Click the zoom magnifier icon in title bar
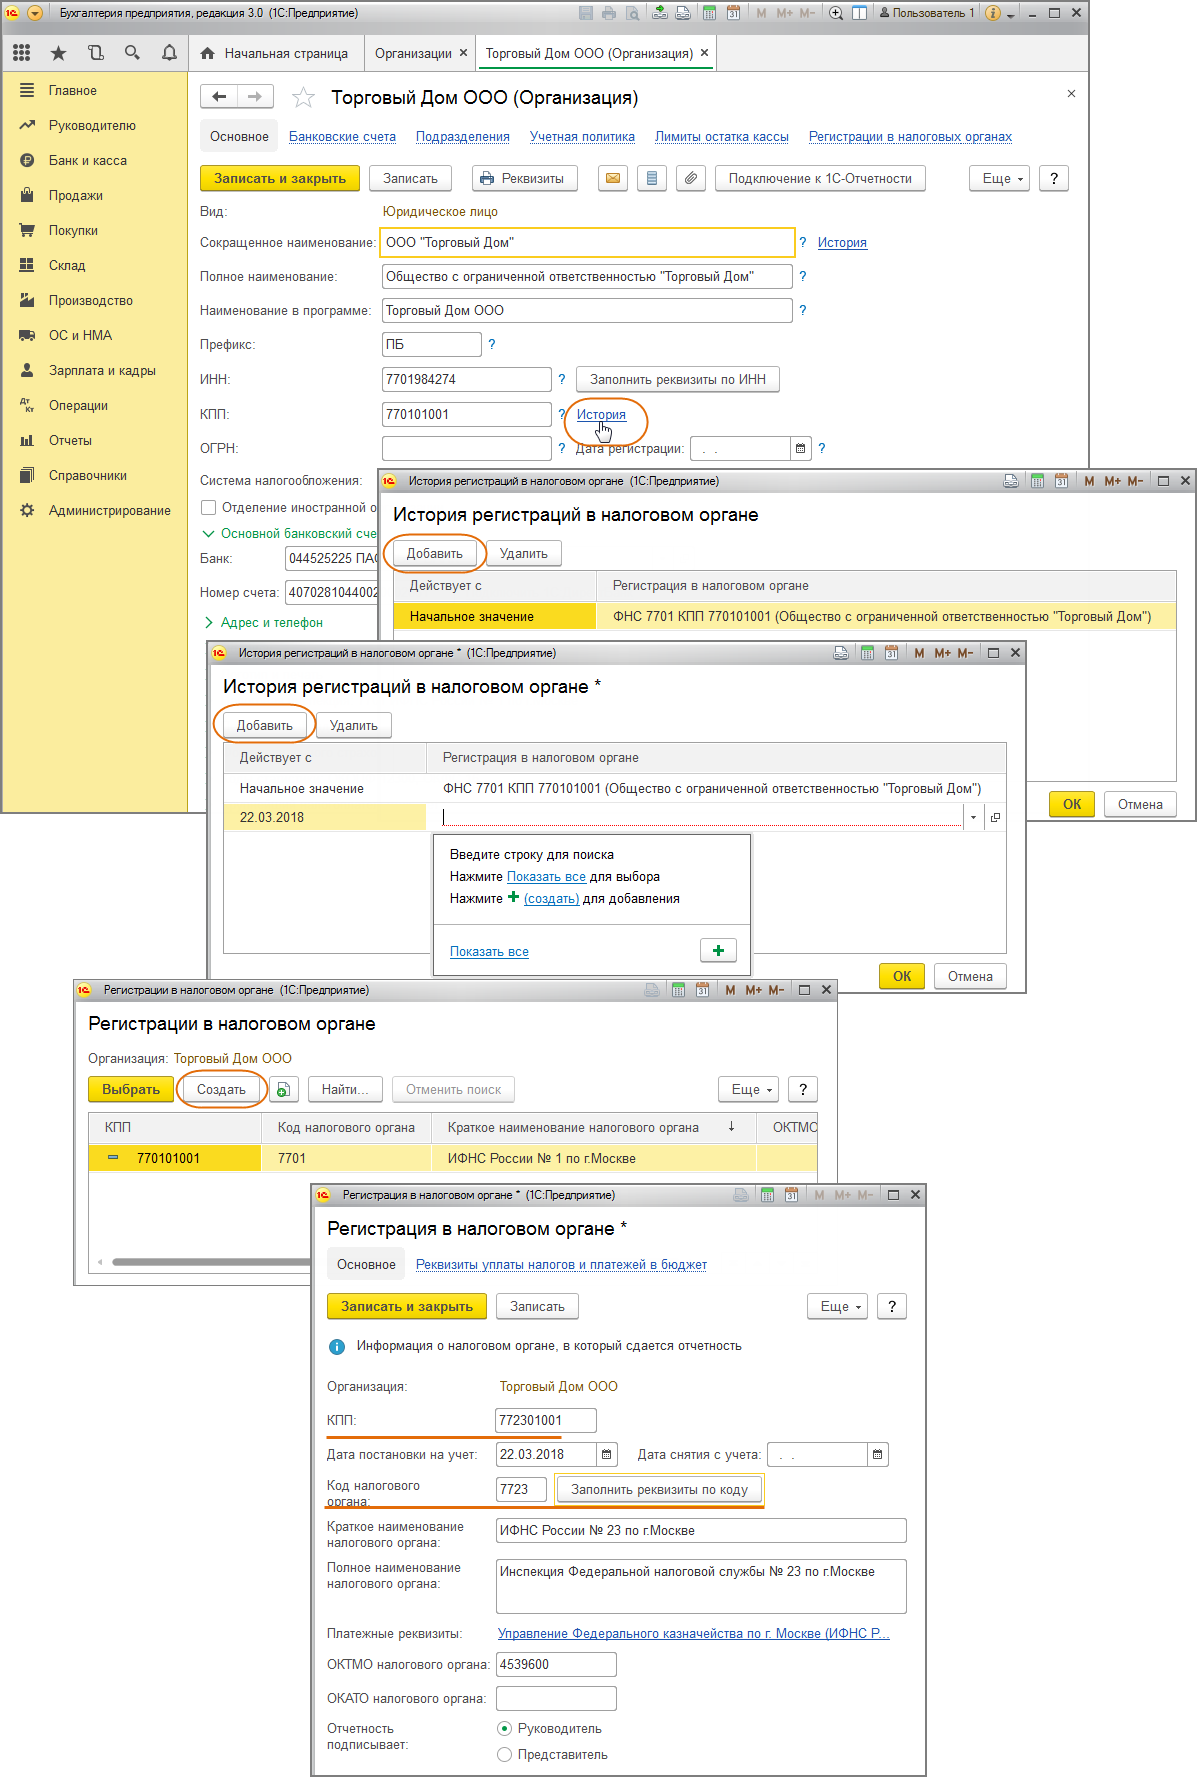The image size is (1200, 1778). pyautogui.click(x=836, y=13)
